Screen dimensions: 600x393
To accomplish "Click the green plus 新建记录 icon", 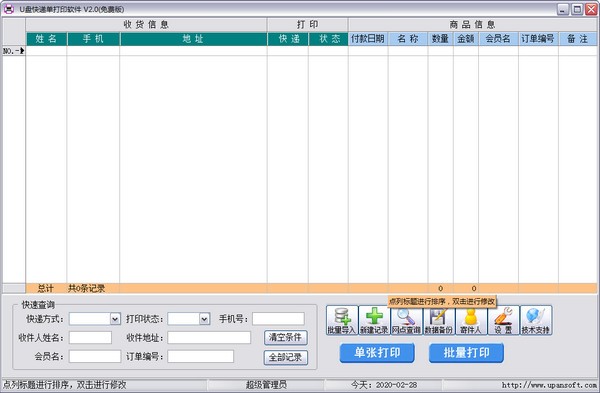I will [x=374, y=320].
